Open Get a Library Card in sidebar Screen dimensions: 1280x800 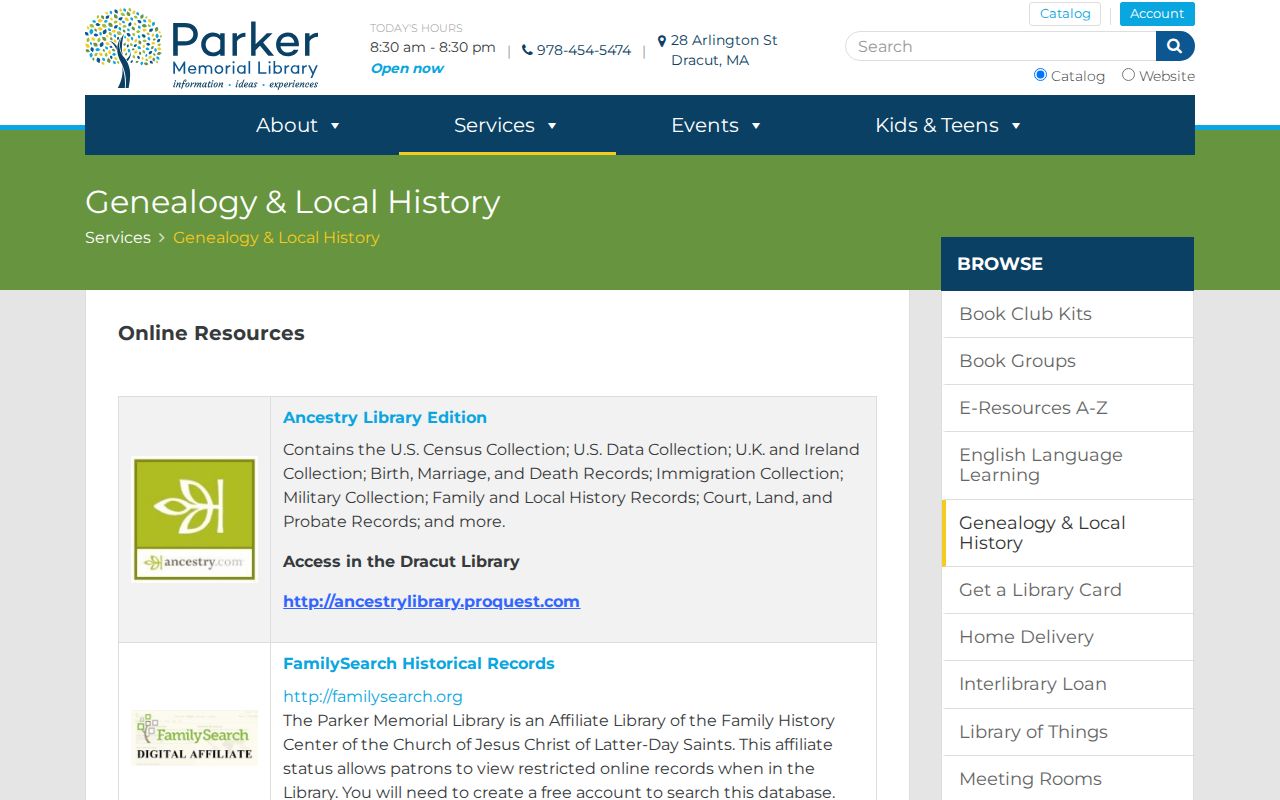pyautogui.click(x=1068, y=590)
